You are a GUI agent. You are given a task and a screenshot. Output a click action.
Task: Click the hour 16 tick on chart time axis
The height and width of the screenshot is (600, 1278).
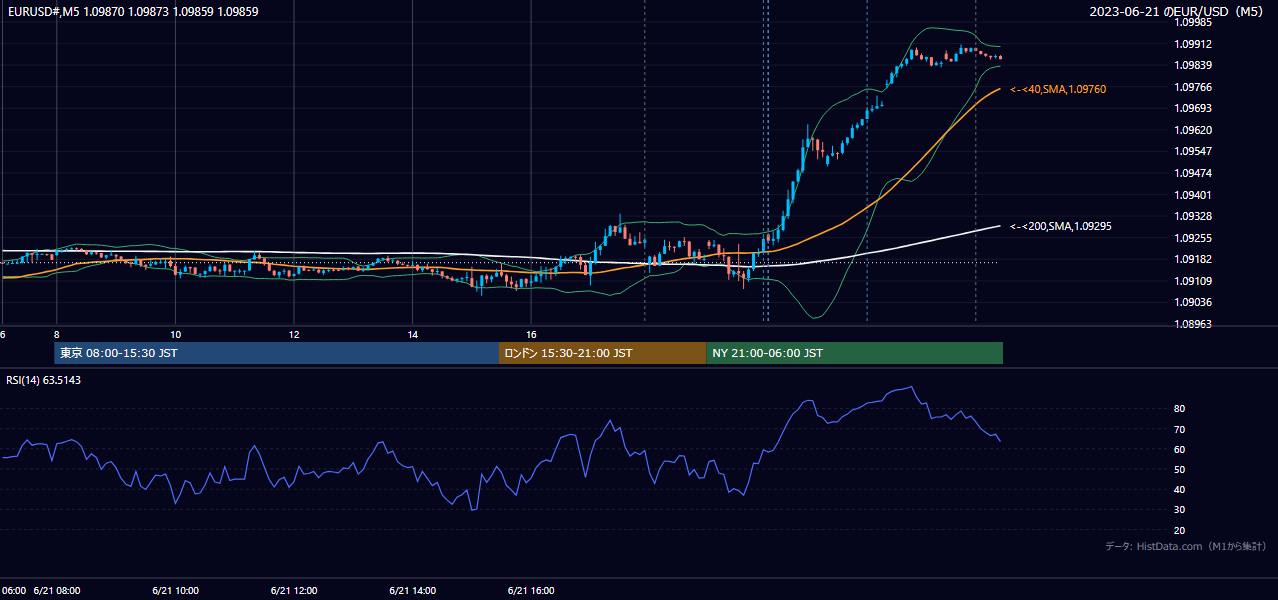tap(532, 334)
